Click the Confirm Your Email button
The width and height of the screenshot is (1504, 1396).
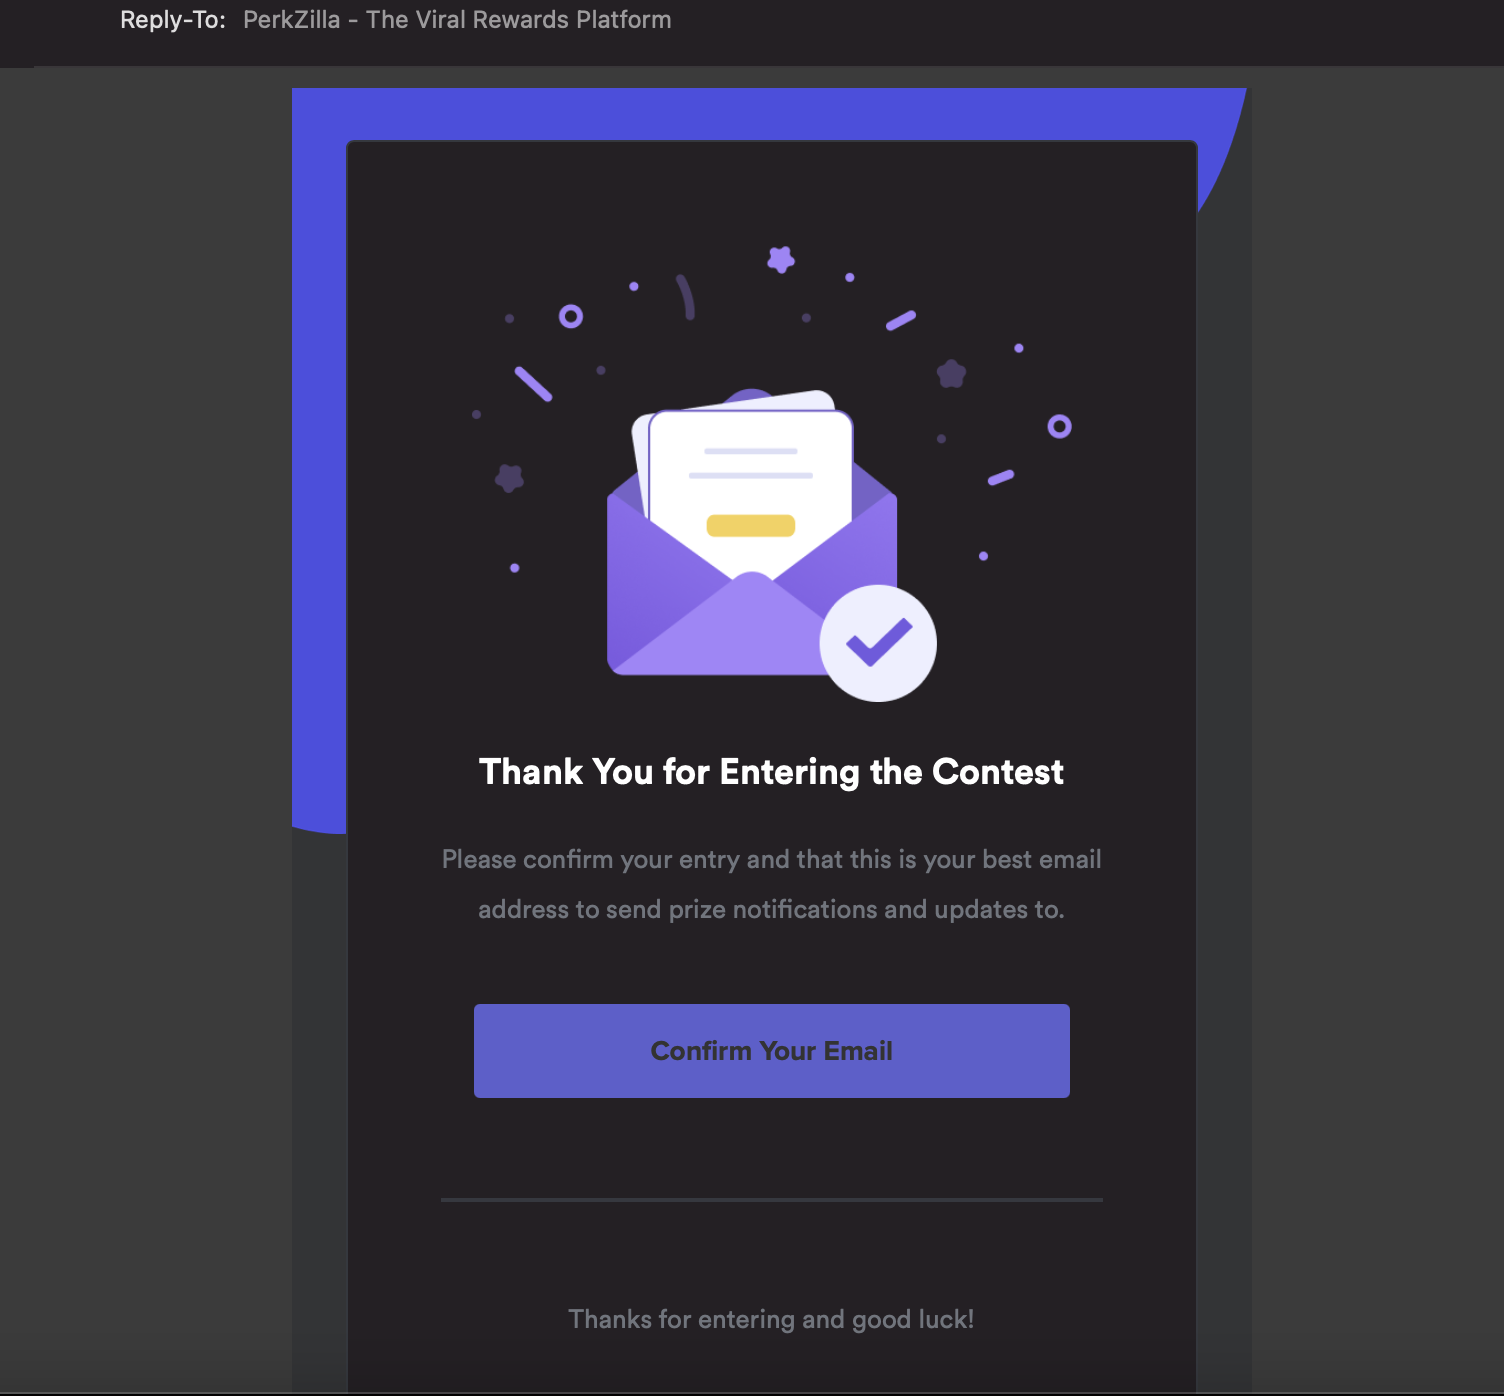tap(771, 1050)
